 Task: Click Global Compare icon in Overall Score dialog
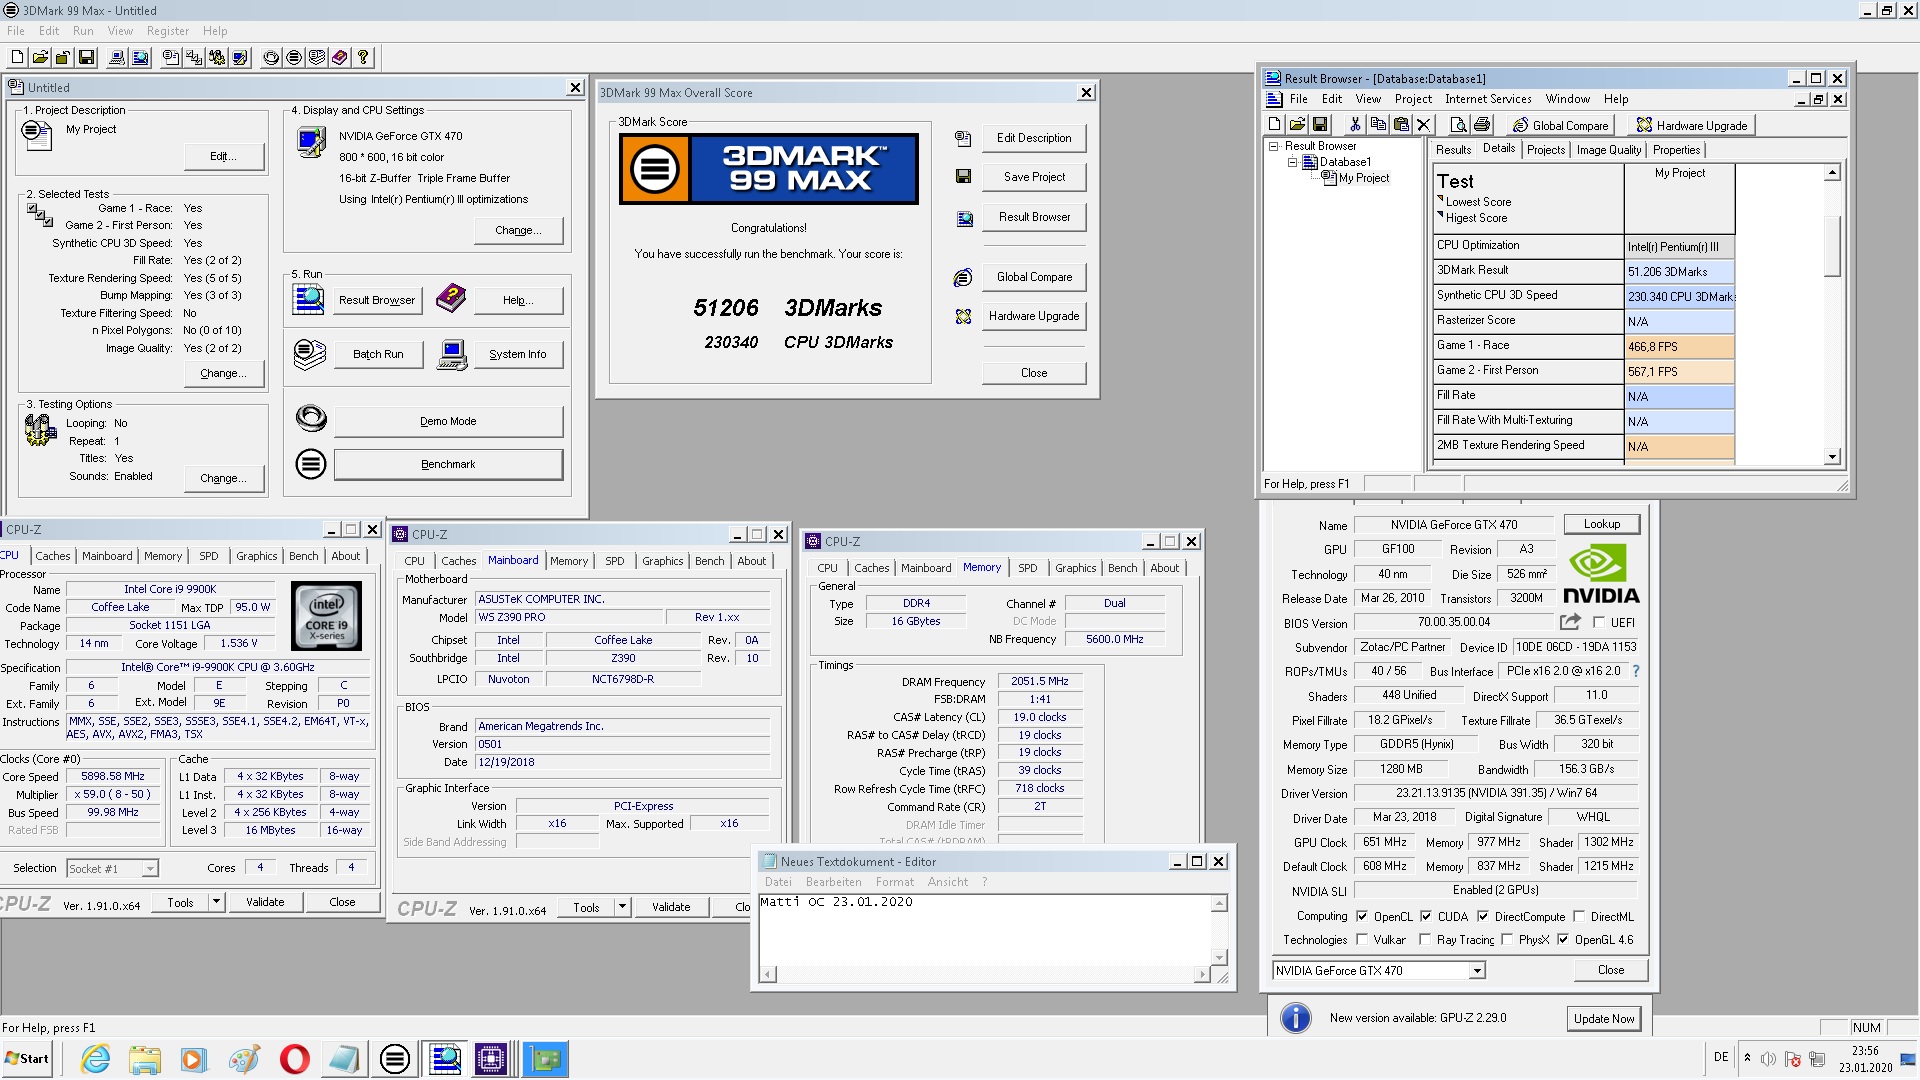(x=963, y=277)
